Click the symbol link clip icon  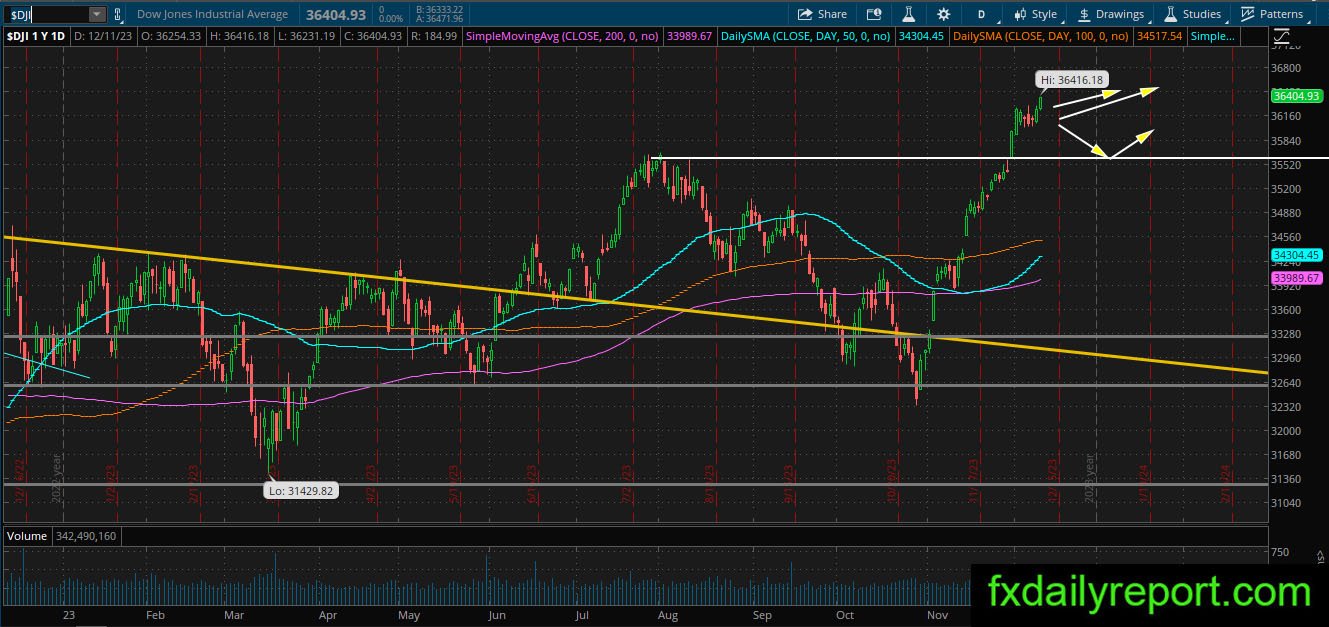click(119, 14)
